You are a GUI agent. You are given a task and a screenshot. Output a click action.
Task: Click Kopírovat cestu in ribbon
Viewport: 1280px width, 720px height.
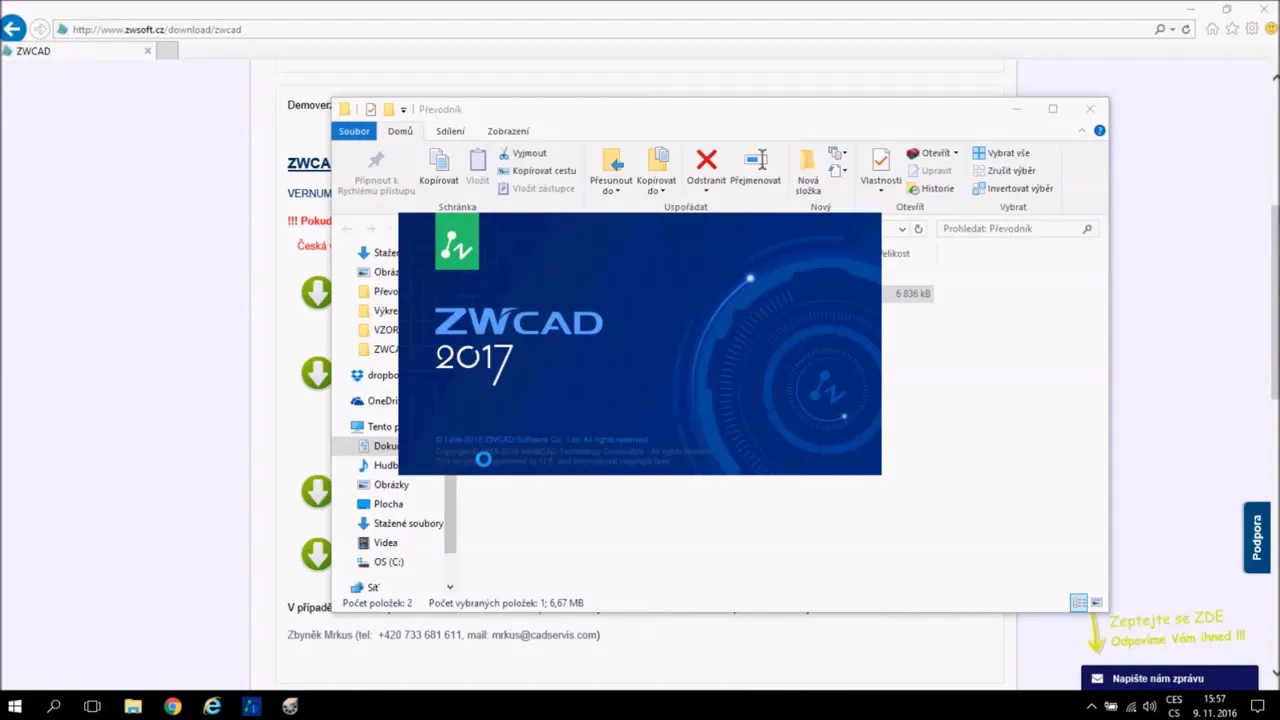537,171
